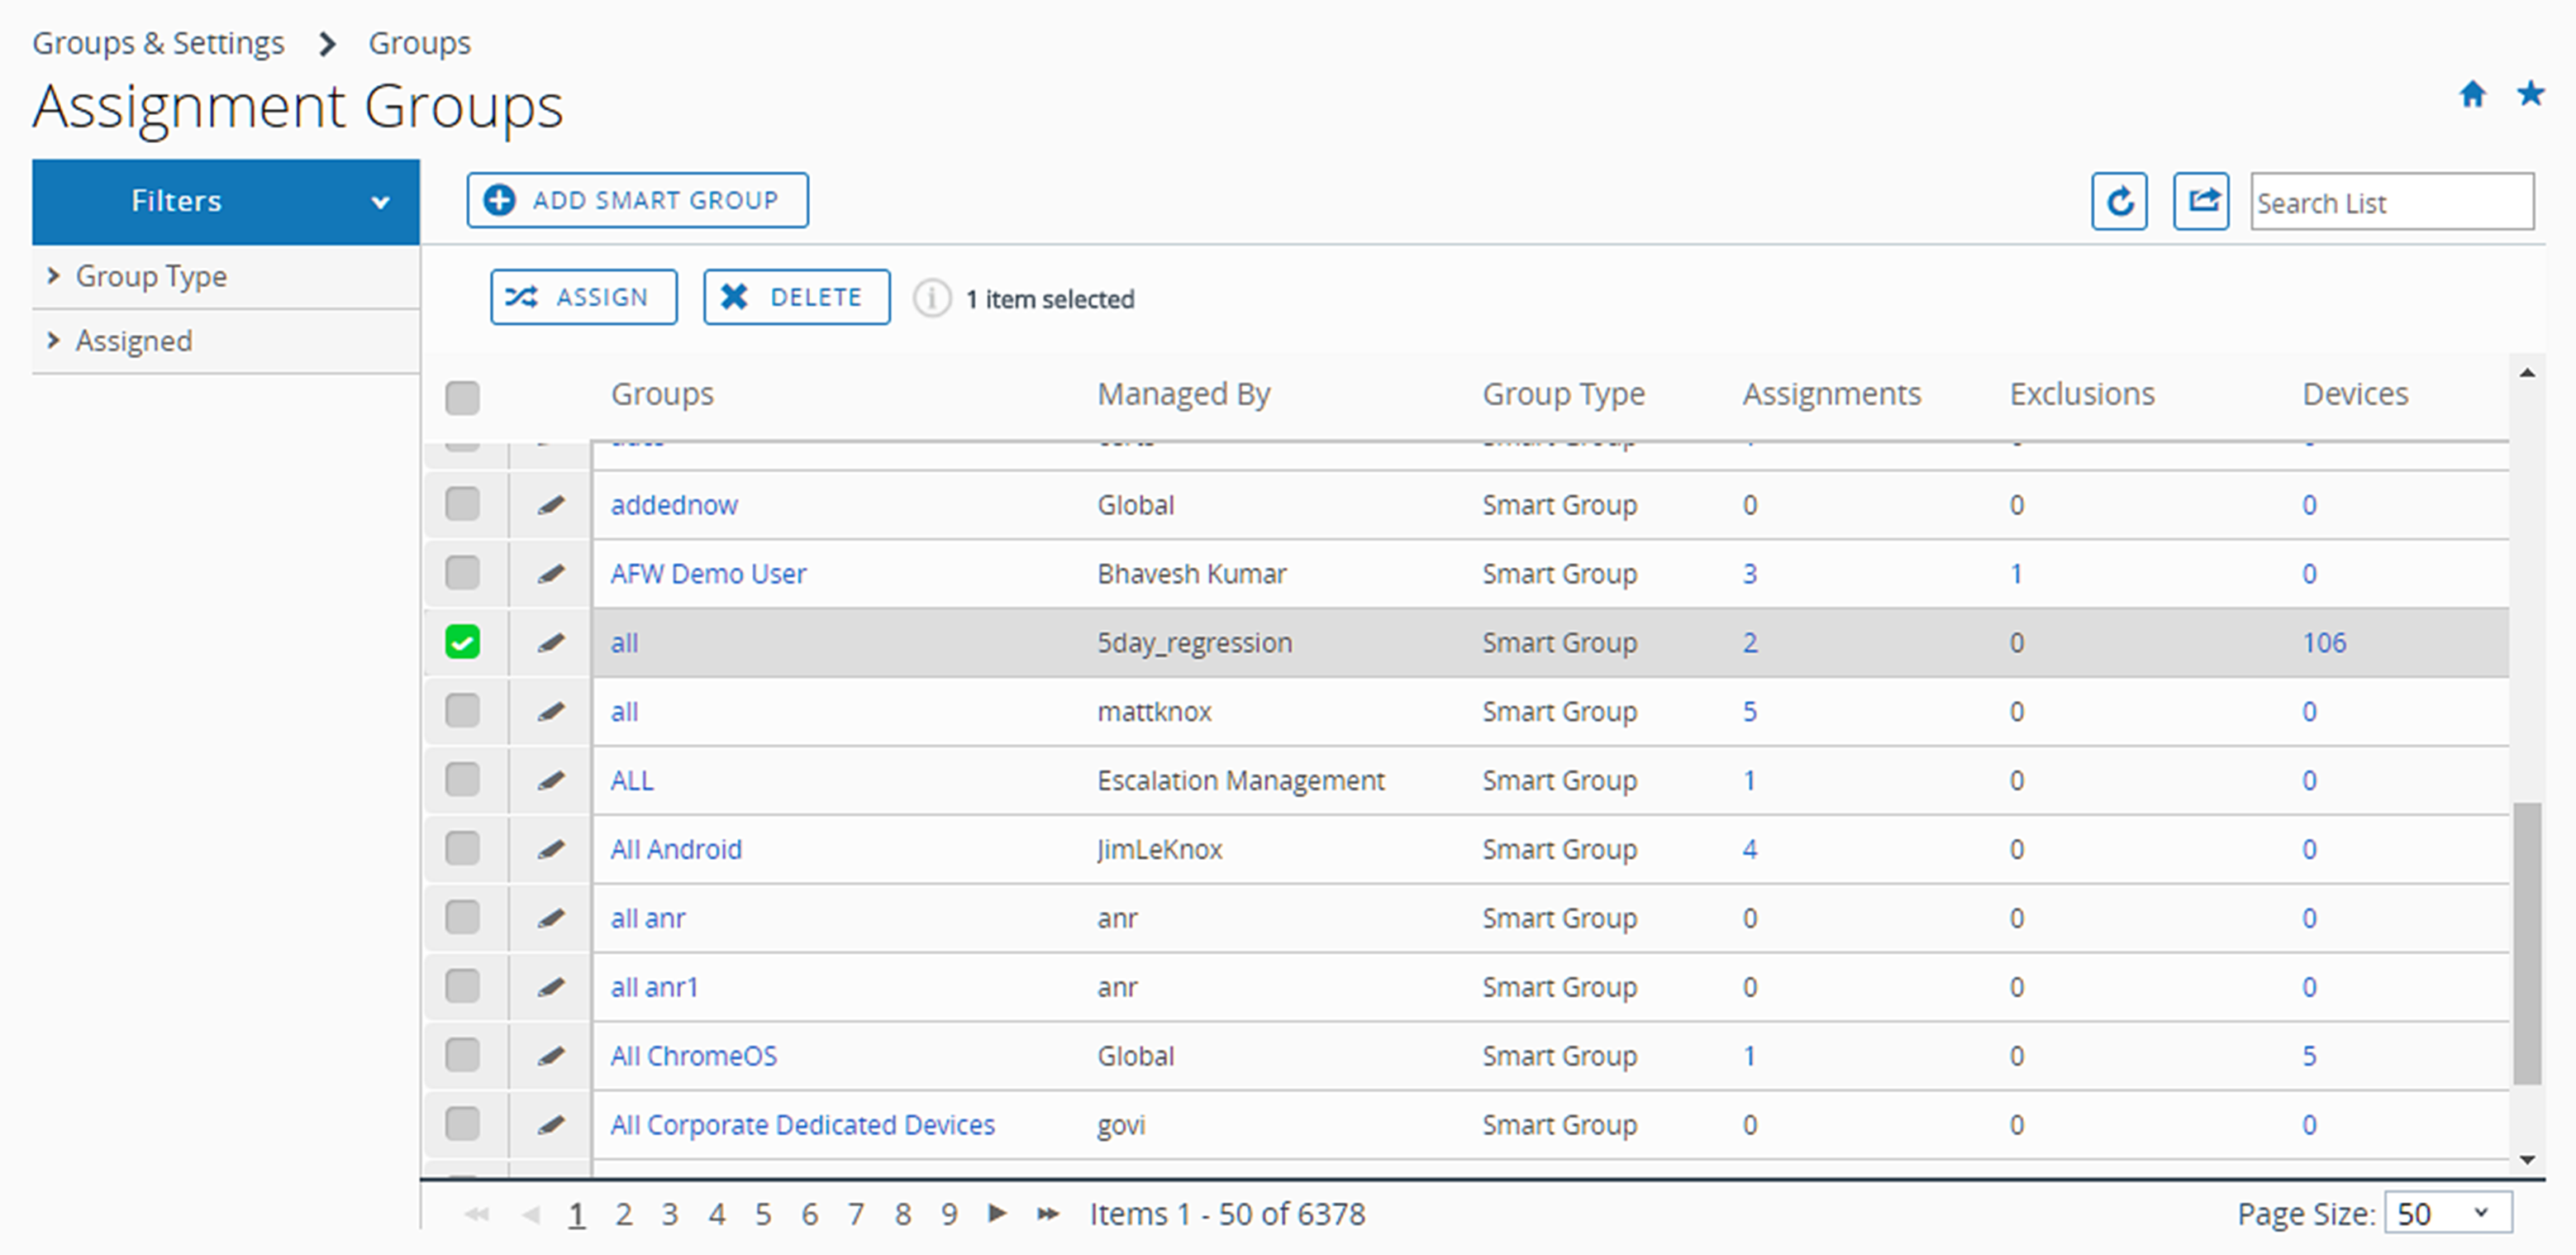Click the Search List input field
The height and width of the screenshot is (1255, 2576).
tap(2388, 200)
